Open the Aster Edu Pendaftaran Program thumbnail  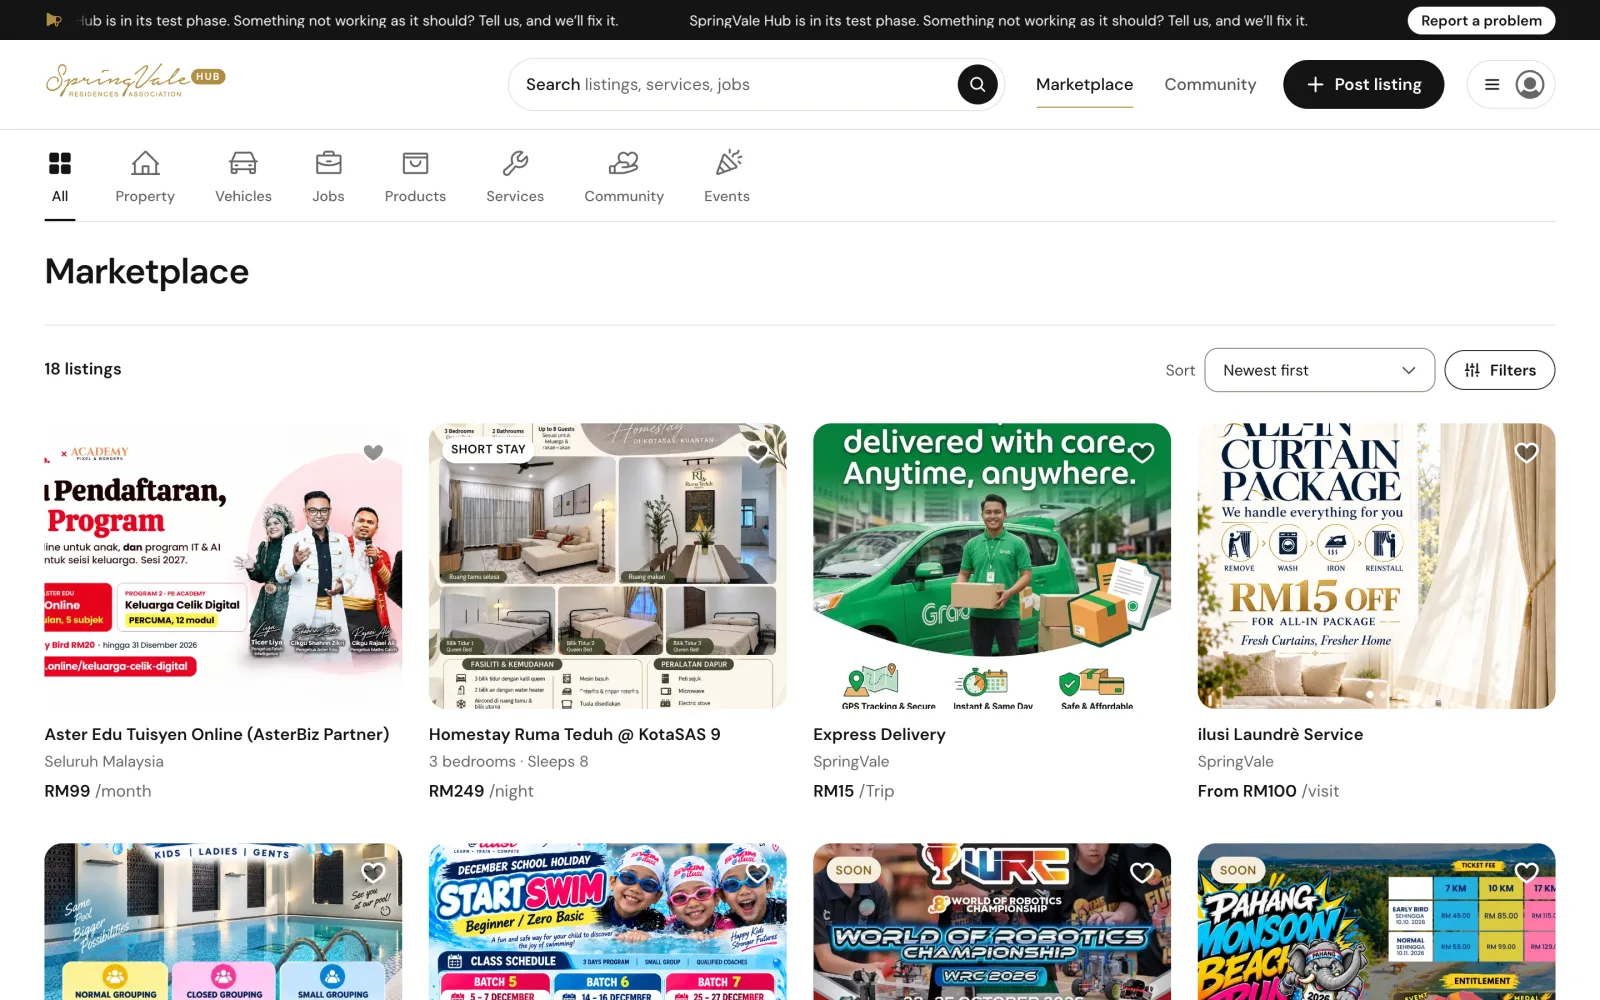click(x=223, y=566)
